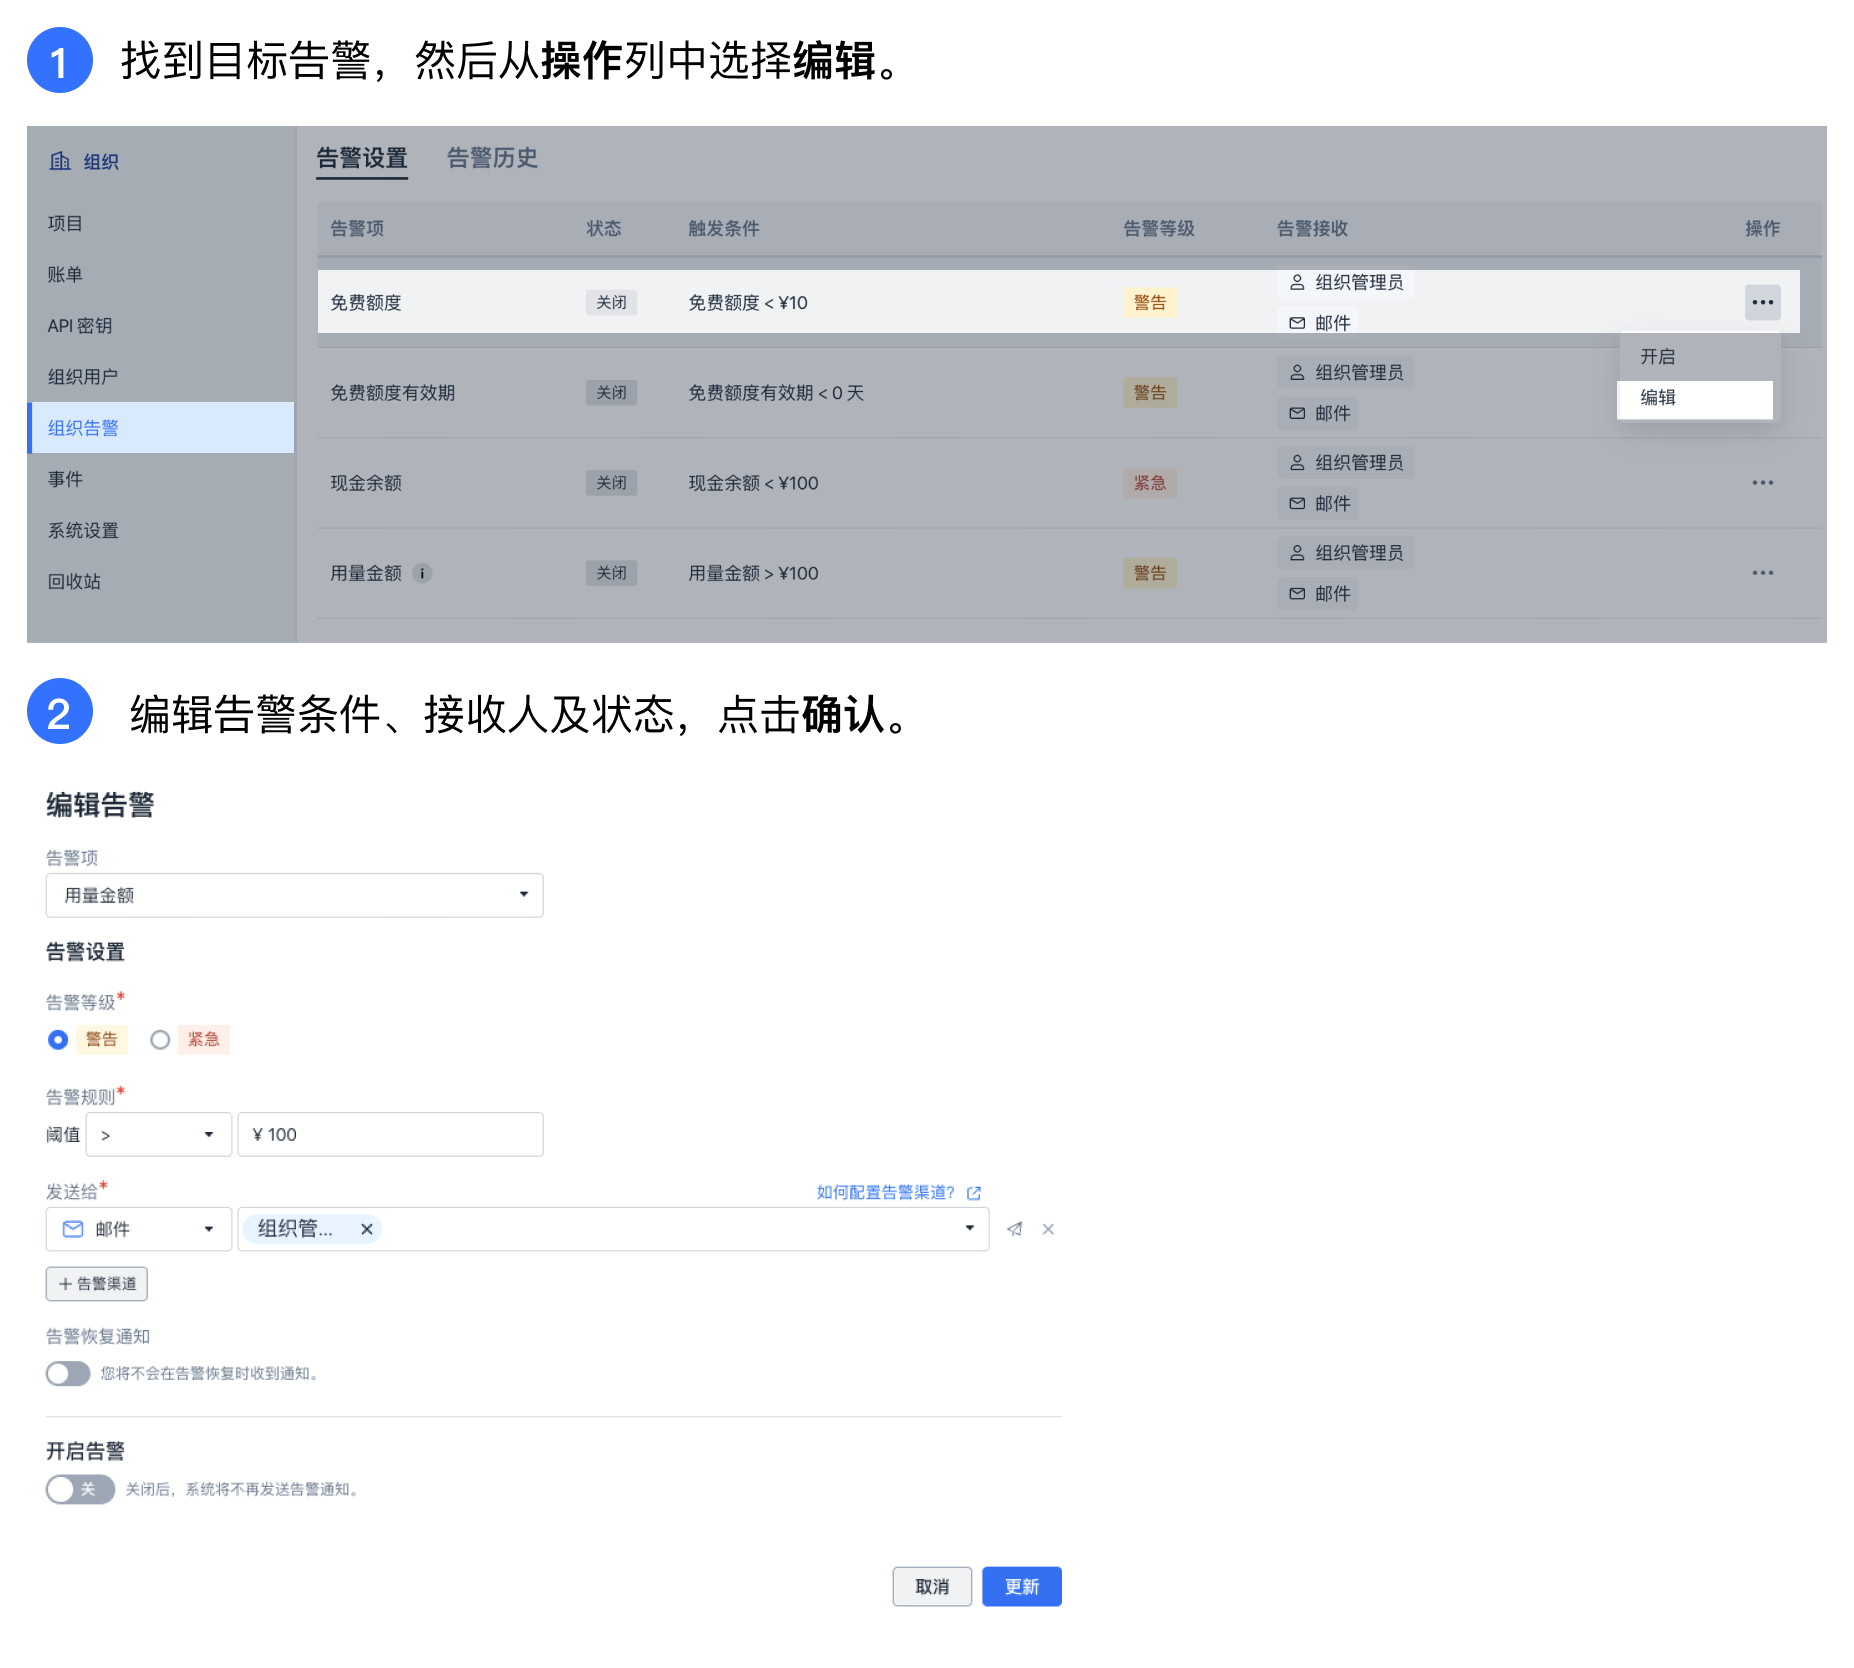Click the 现金余额 alert item cell
The height and width of the screenshot is (1668, 1854).
pos(366,483)
